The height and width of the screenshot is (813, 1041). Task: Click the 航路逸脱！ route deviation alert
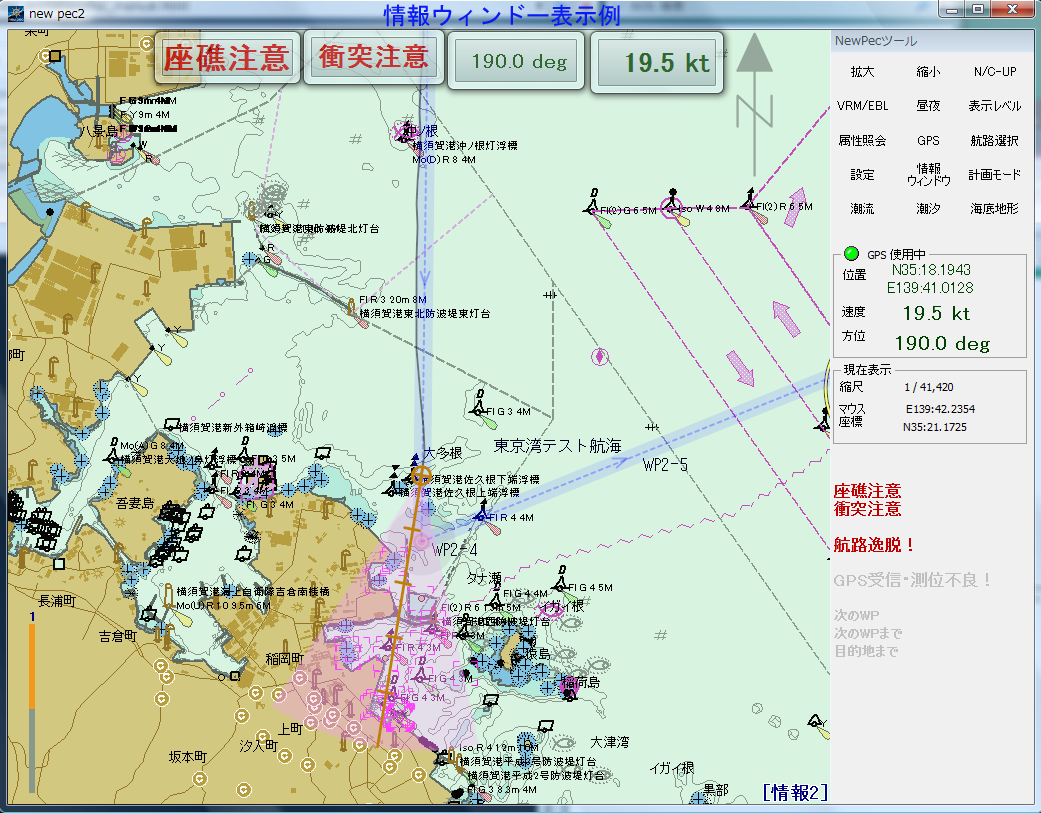874,545
